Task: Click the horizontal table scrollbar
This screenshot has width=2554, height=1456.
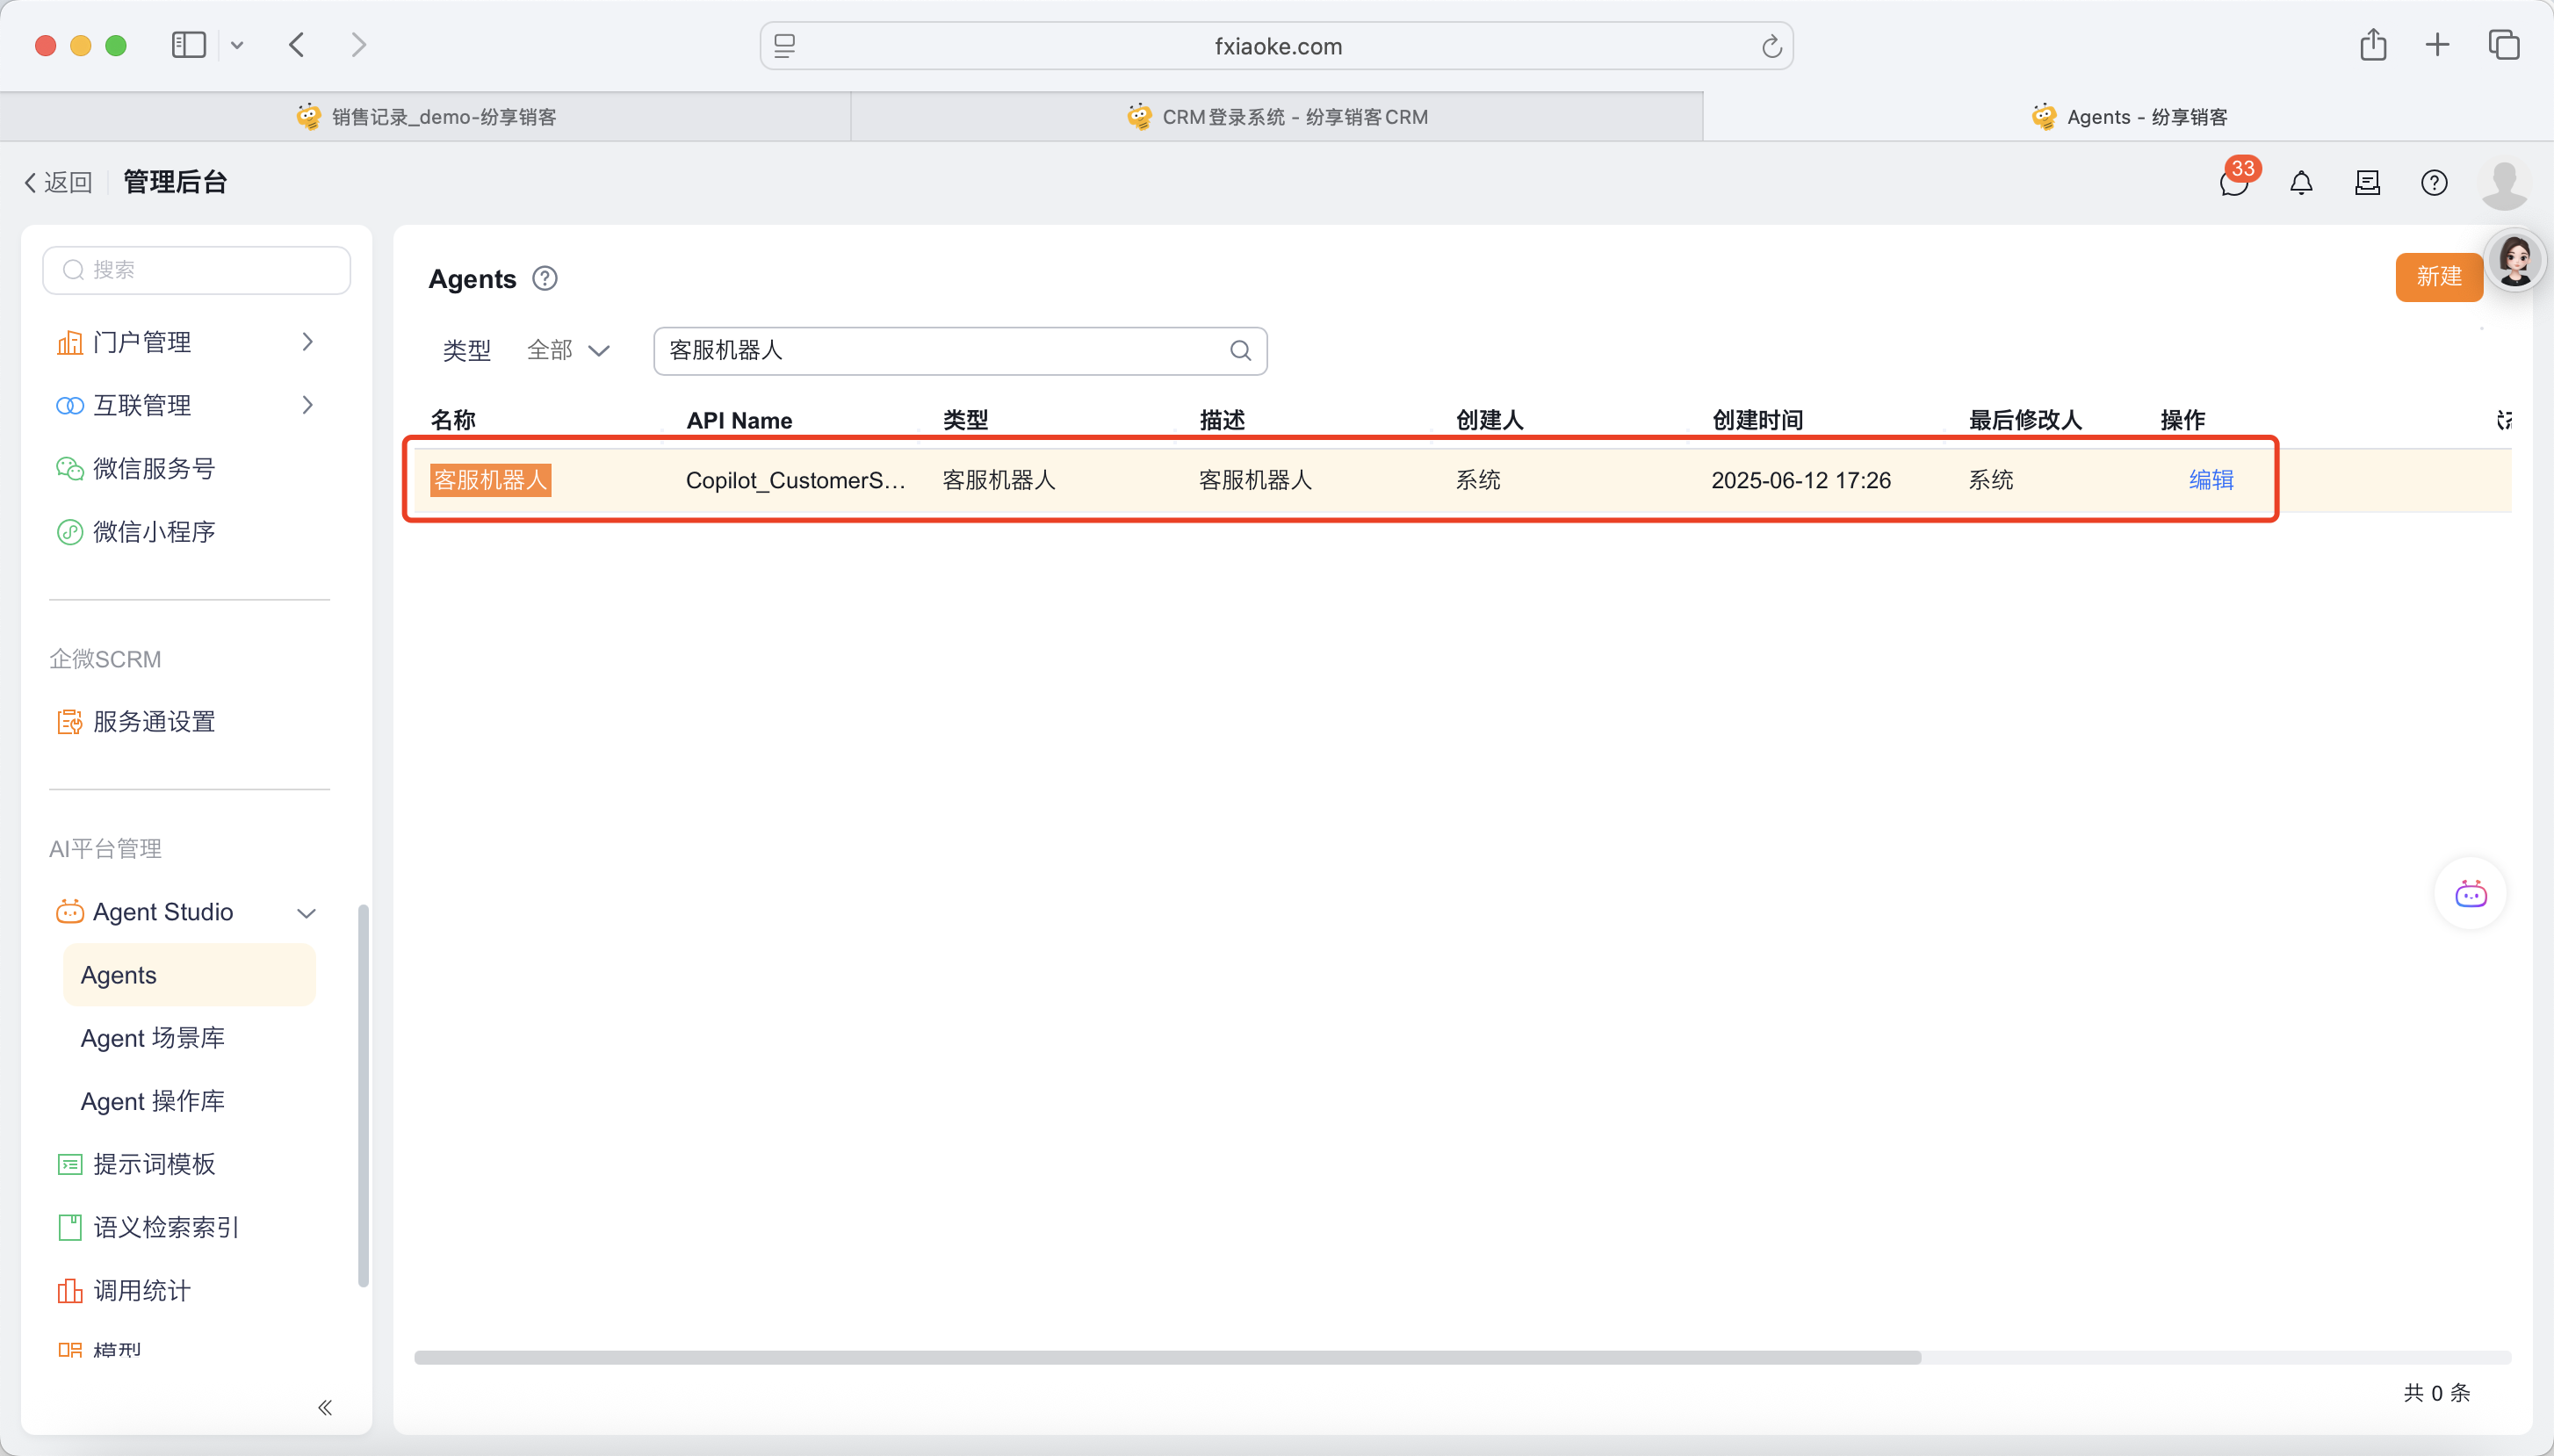Action: (x=1167, y=1358)
